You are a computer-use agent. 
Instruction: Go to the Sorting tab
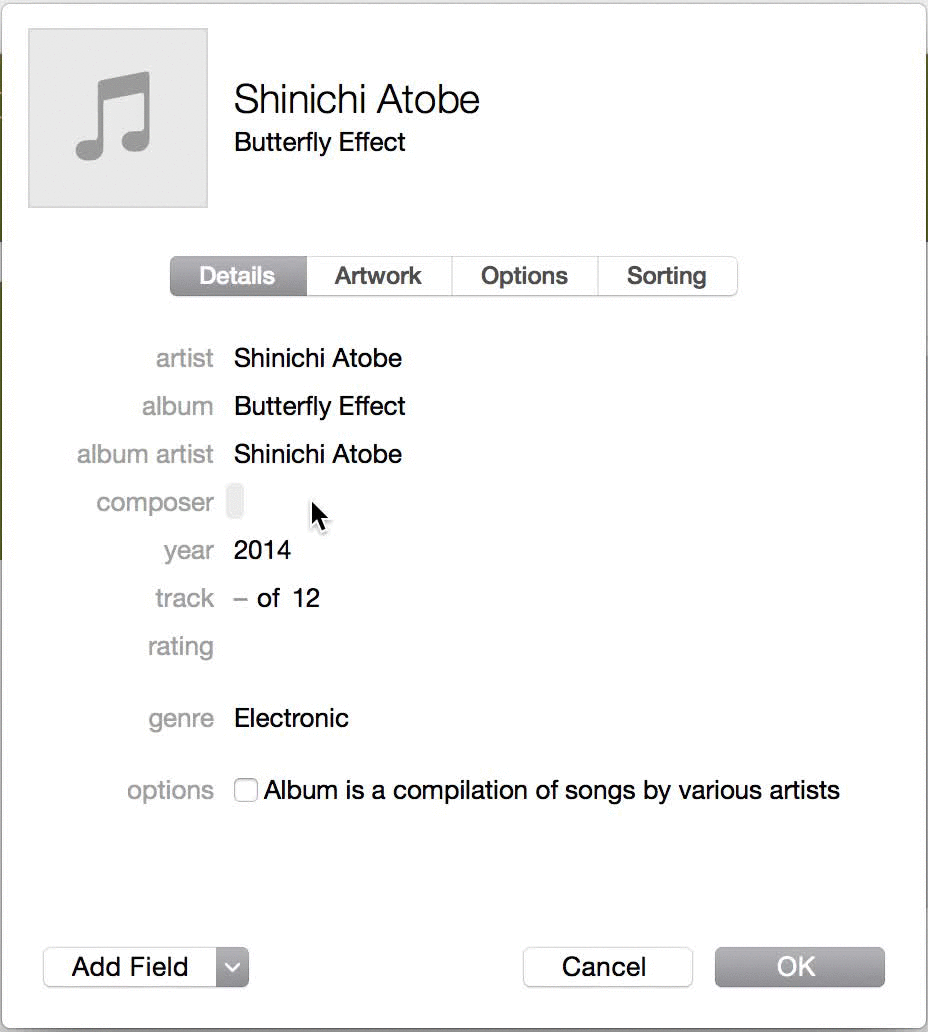pyautogui.click(x=667, y=276)
